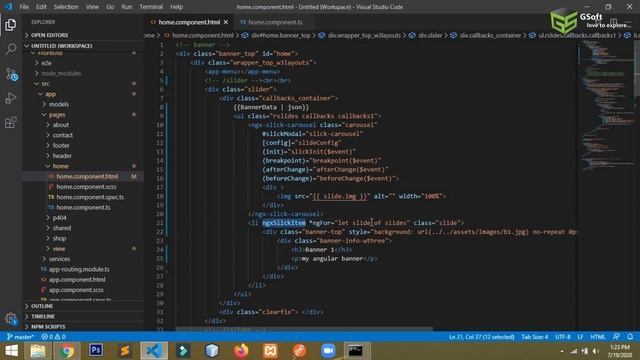640x360 pixels.
Task: Expand the header folder
Action: tap(62, 156)
